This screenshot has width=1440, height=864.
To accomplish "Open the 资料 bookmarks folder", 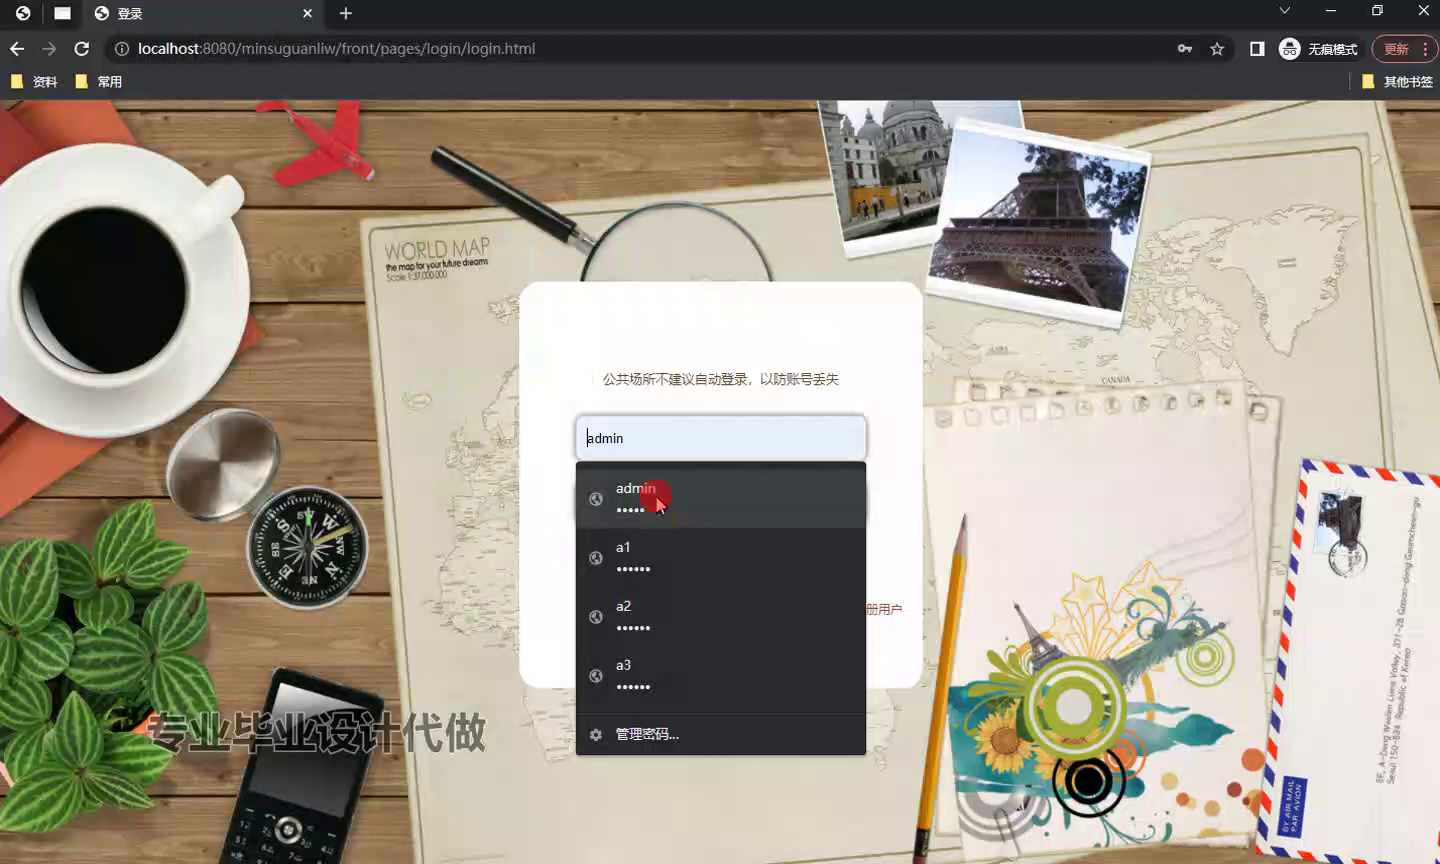I will (x=34, y=82).
